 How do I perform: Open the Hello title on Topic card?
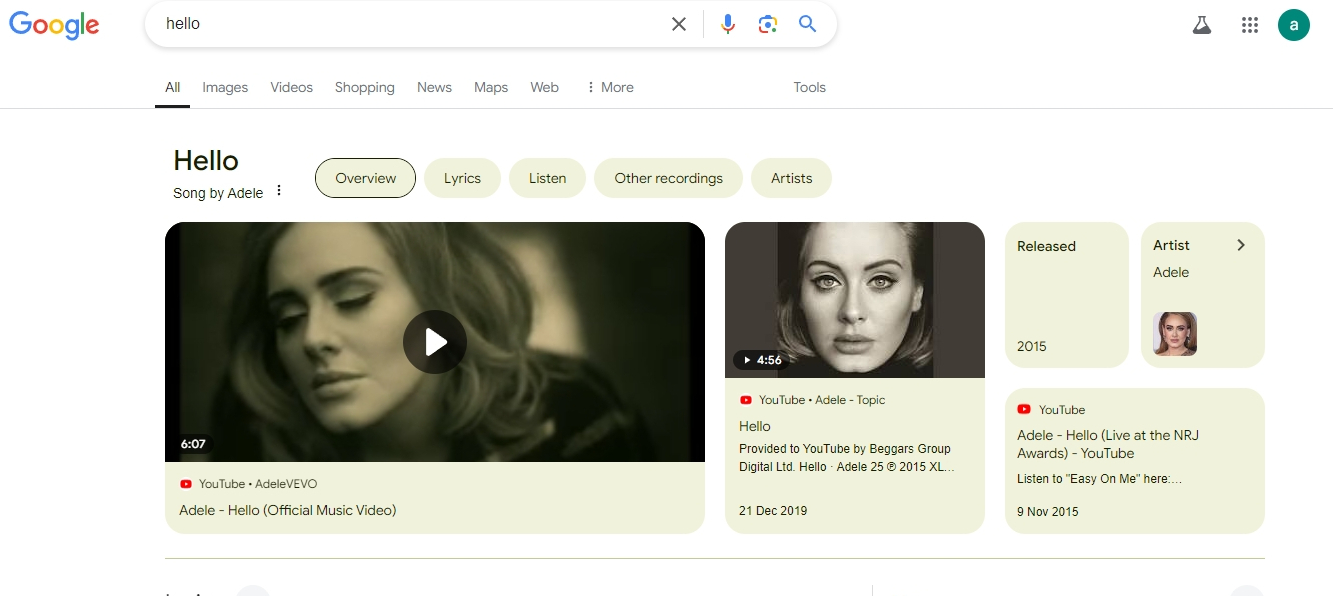click(x=755, y=426)
